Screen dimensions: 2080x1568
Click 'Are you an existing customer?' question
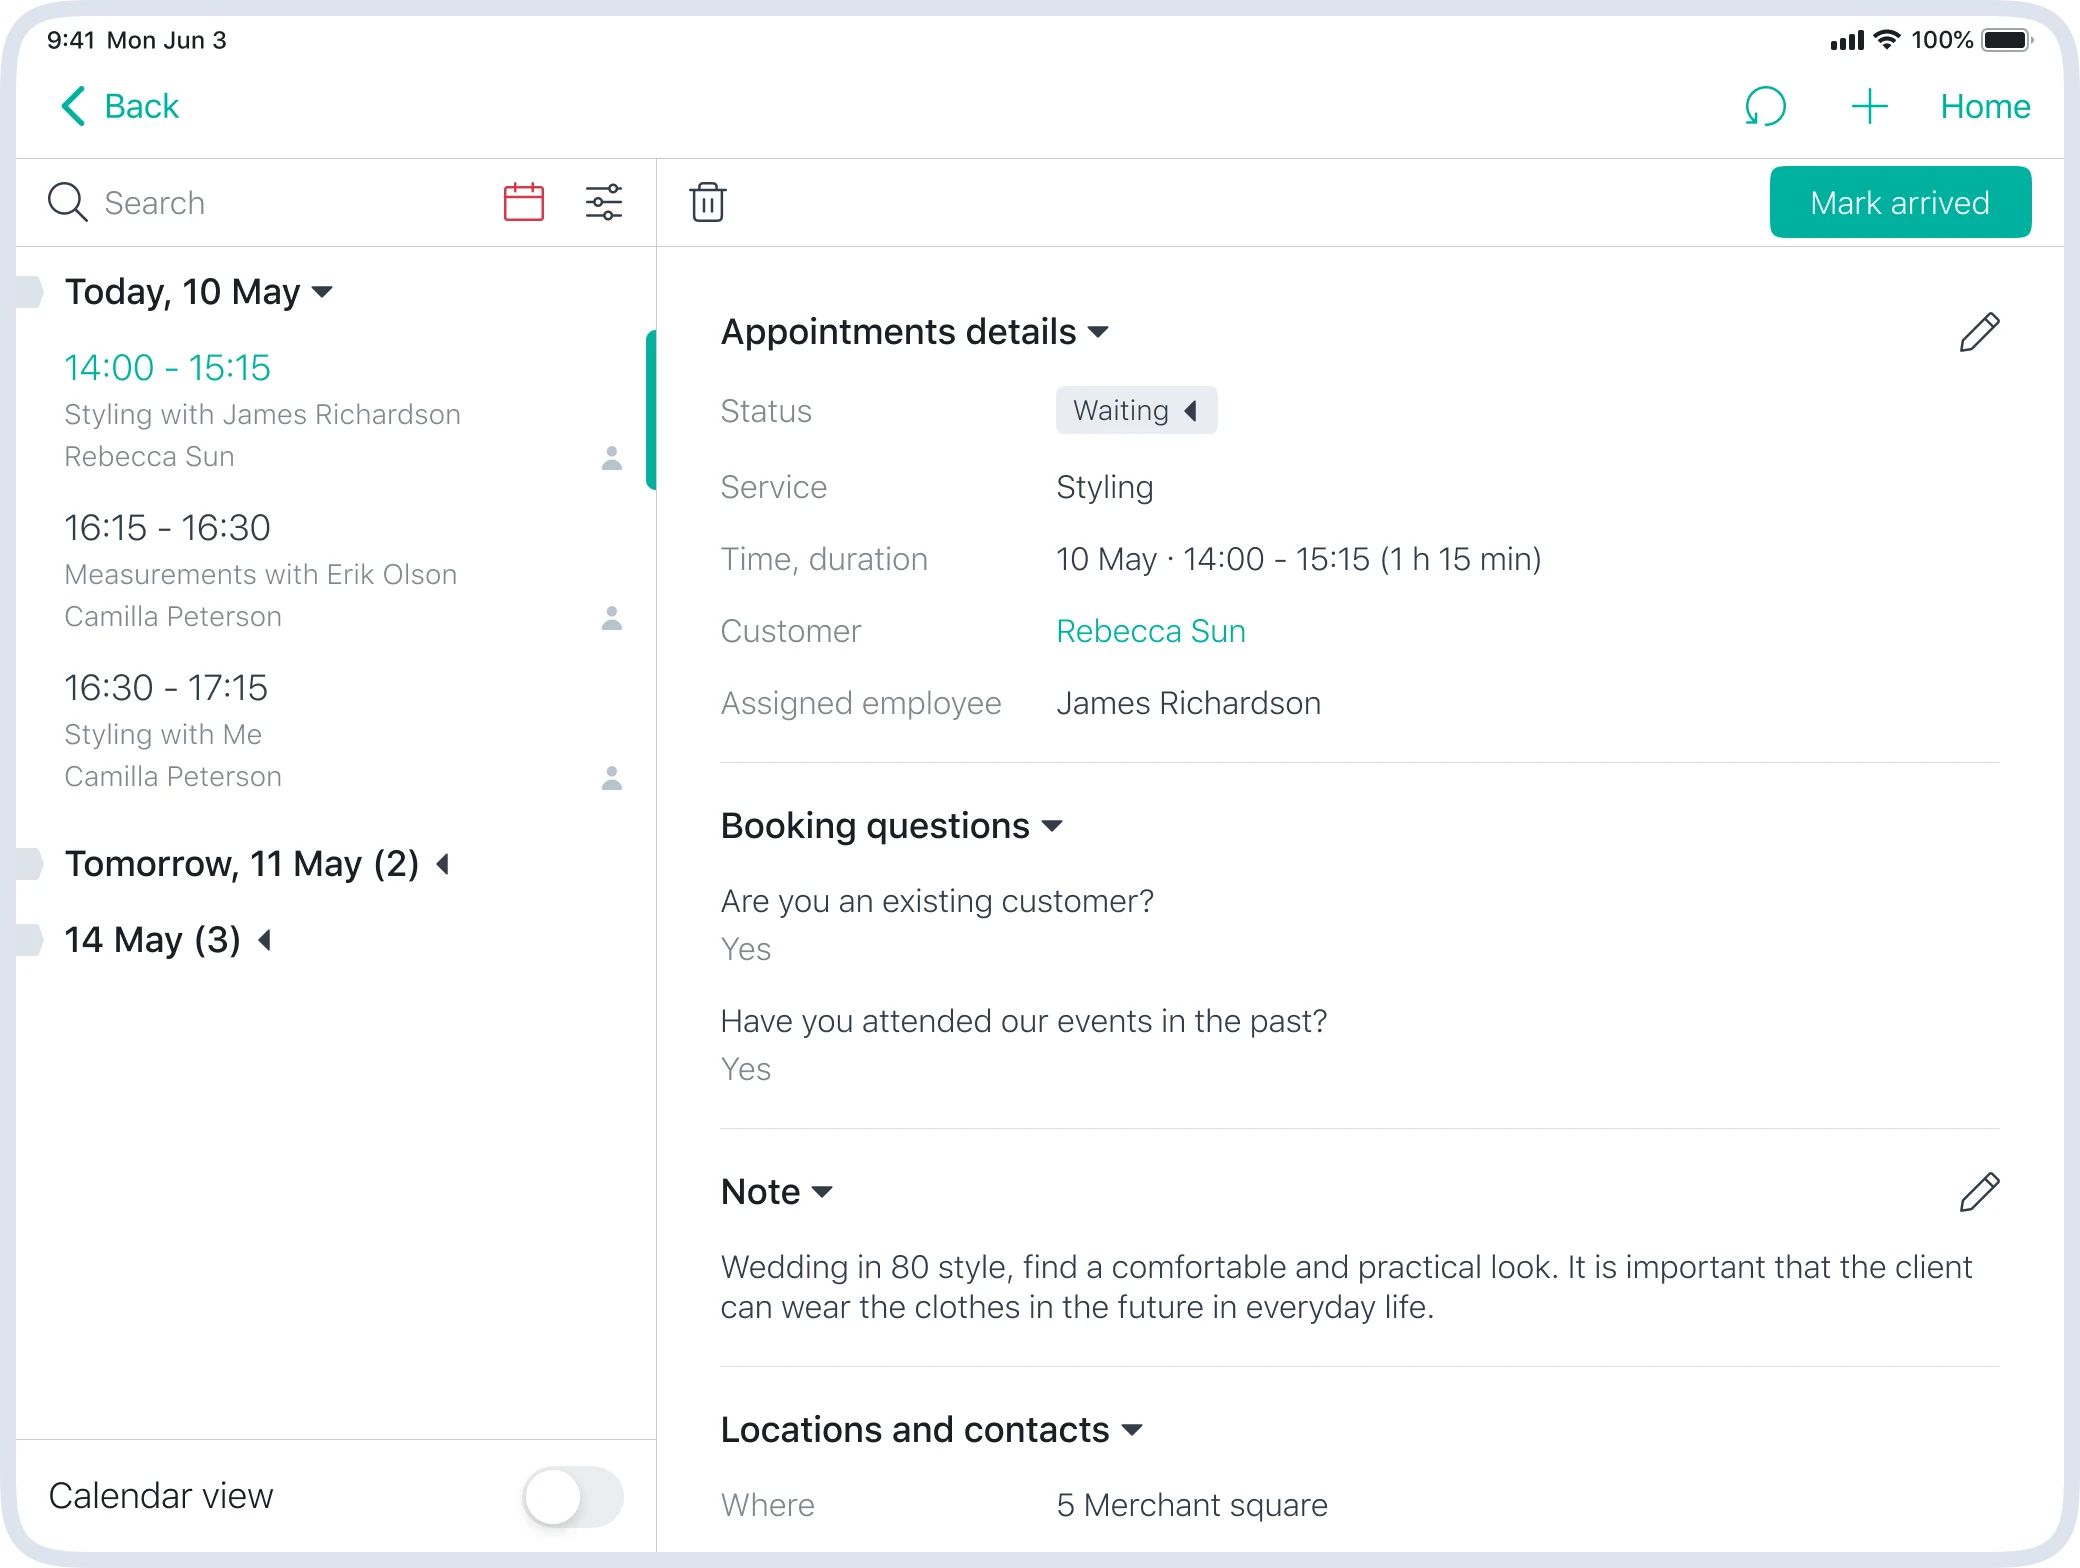(x=937, y=901)
